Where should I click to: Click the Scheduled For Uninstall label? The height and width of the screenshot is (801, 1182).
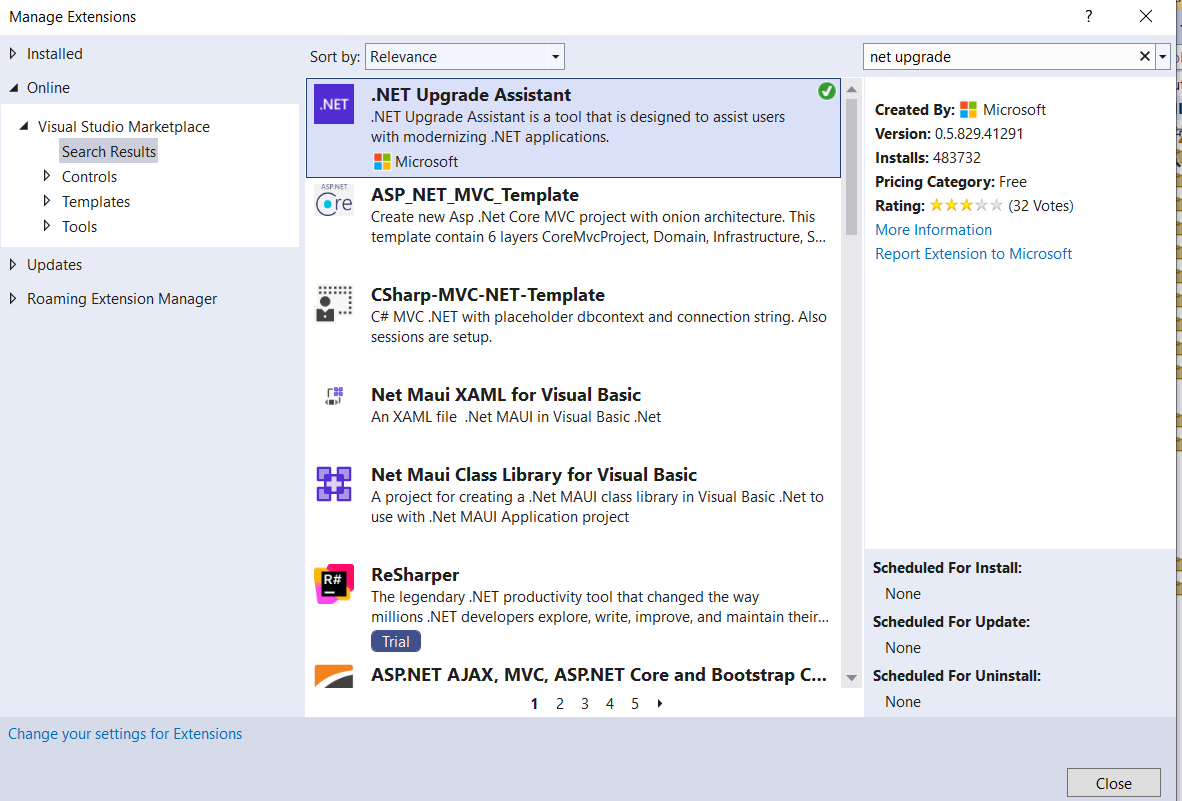[x=957, y=677]
